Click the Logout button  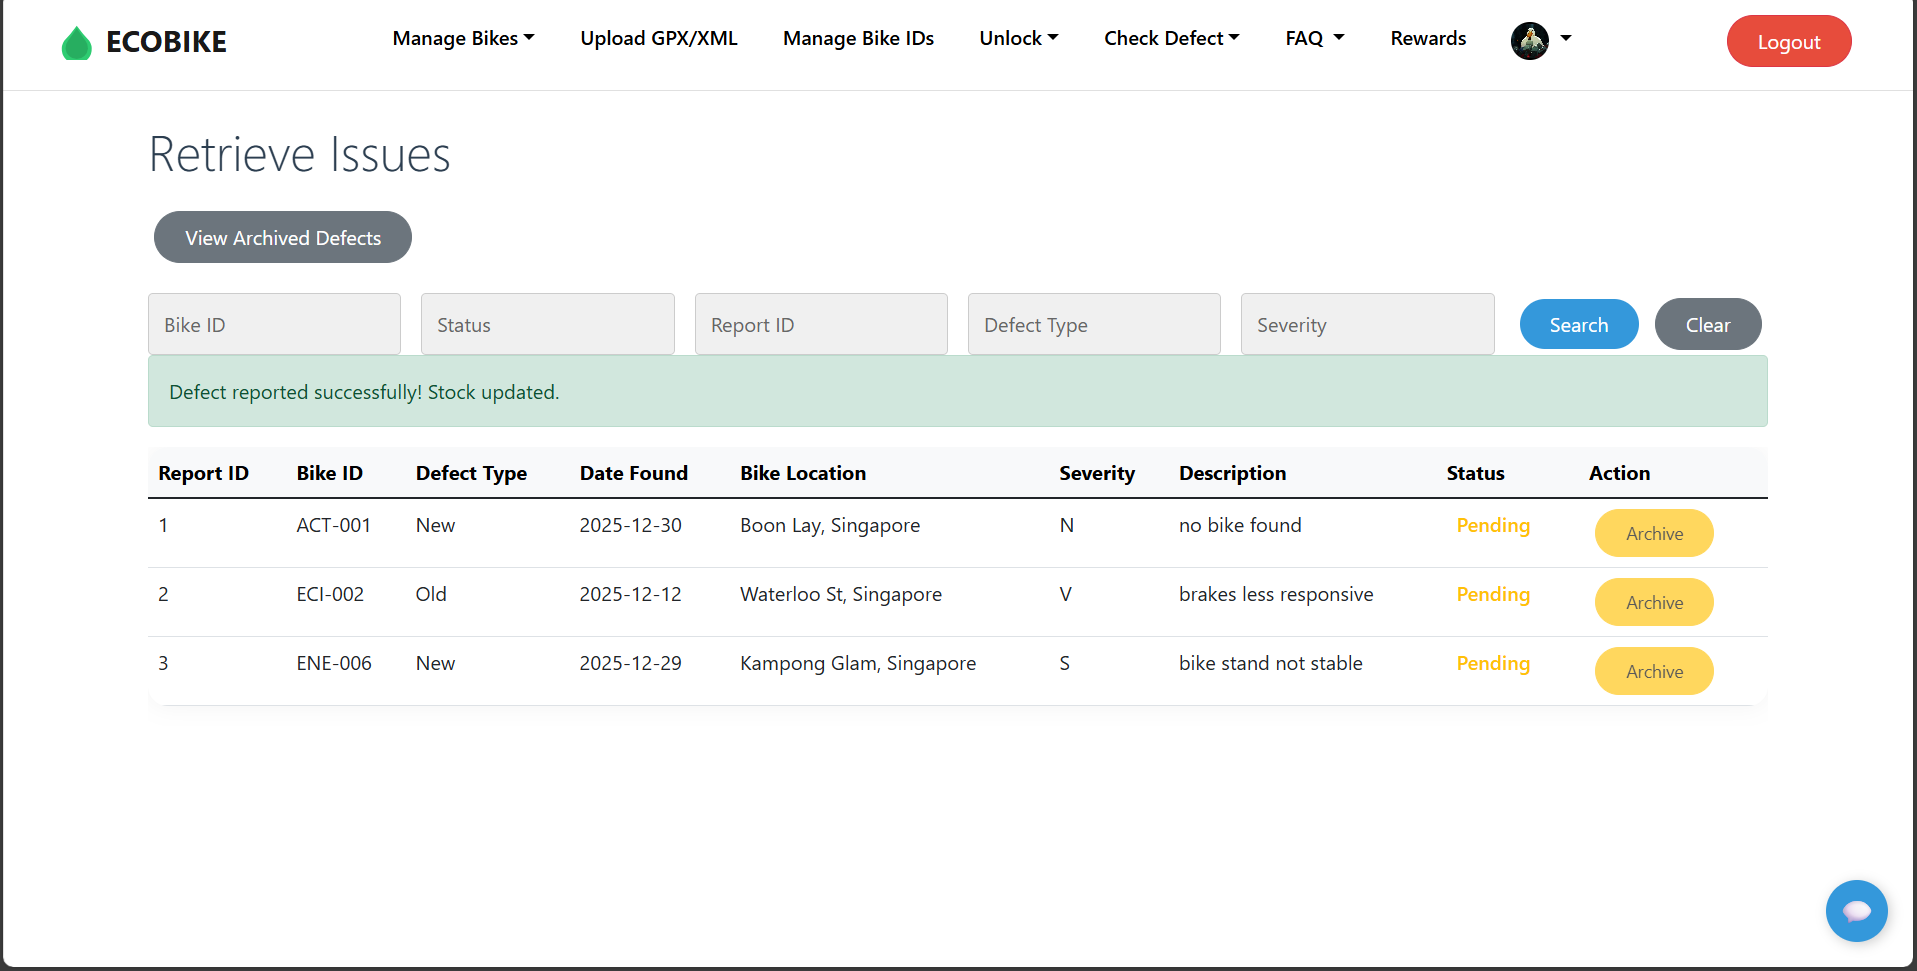(1788, 41)
